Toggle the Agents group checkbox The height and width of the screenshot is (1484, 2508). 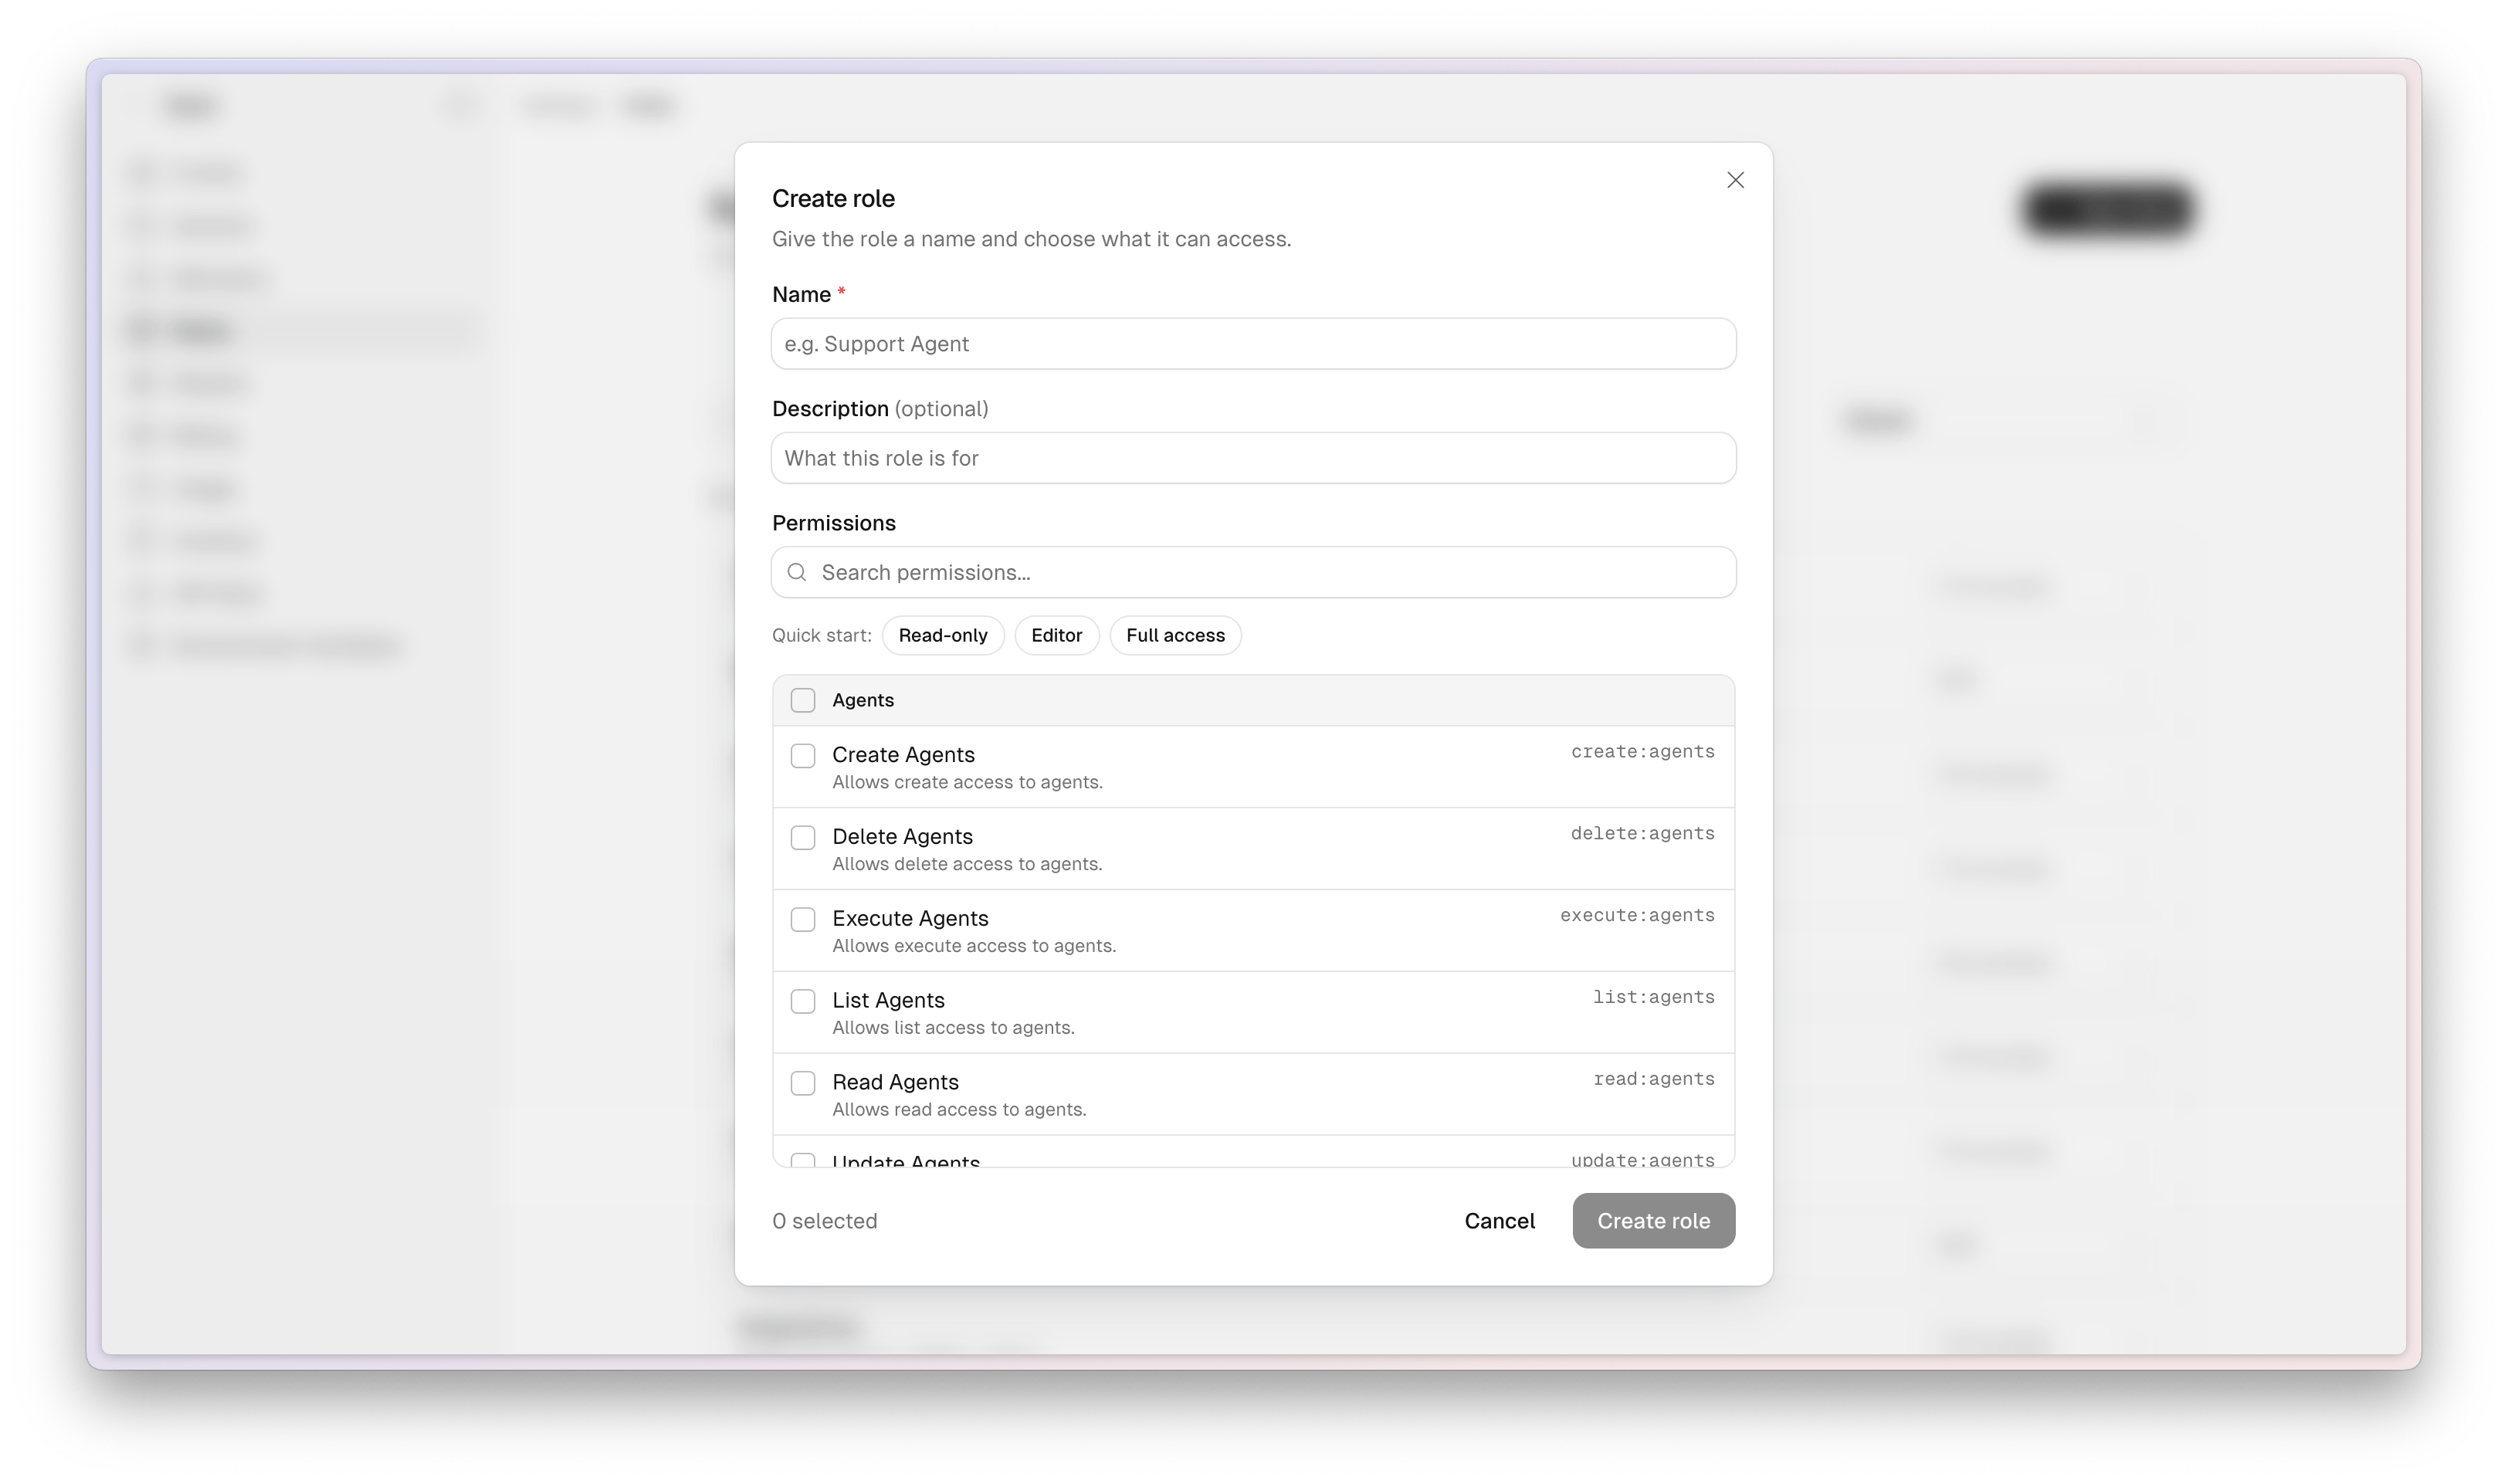pyautogui.click(x=803, y=700)
